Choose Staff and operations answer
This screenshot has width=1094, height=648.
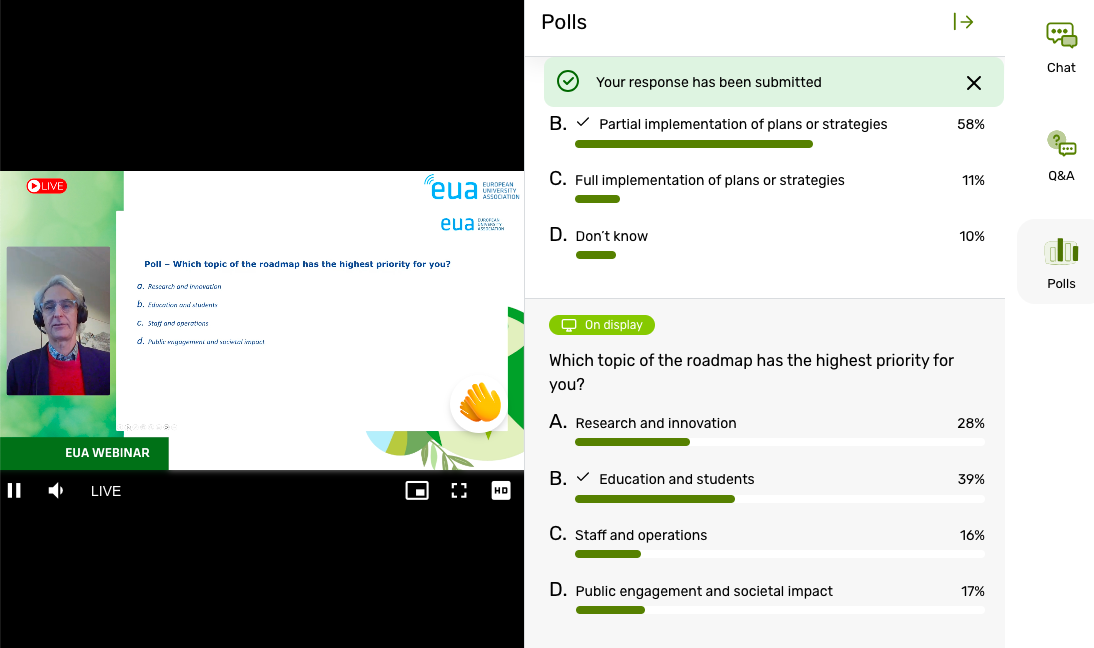(x=767, y=542)
